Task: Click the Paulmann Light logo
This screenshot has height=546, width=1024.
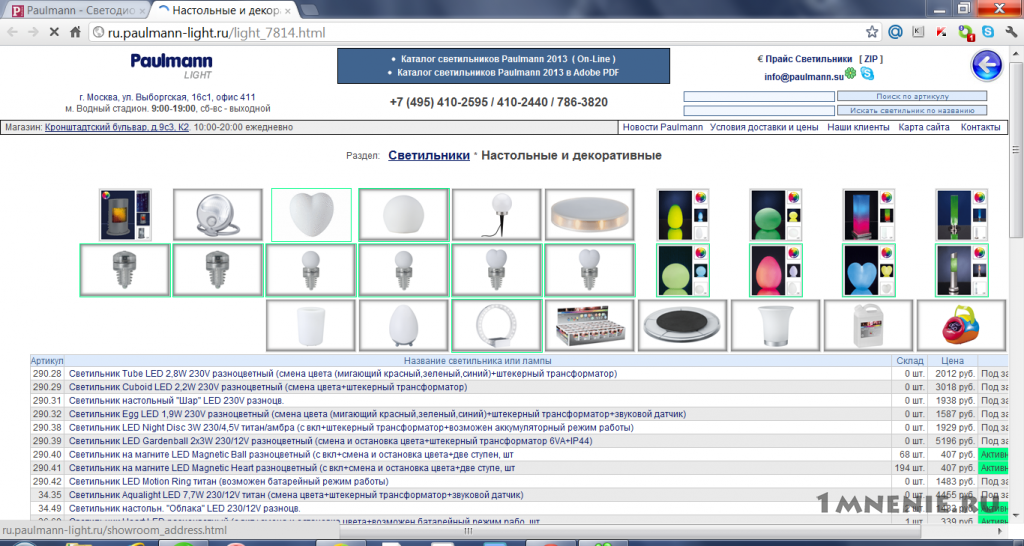Action: (x=171, y=66)
